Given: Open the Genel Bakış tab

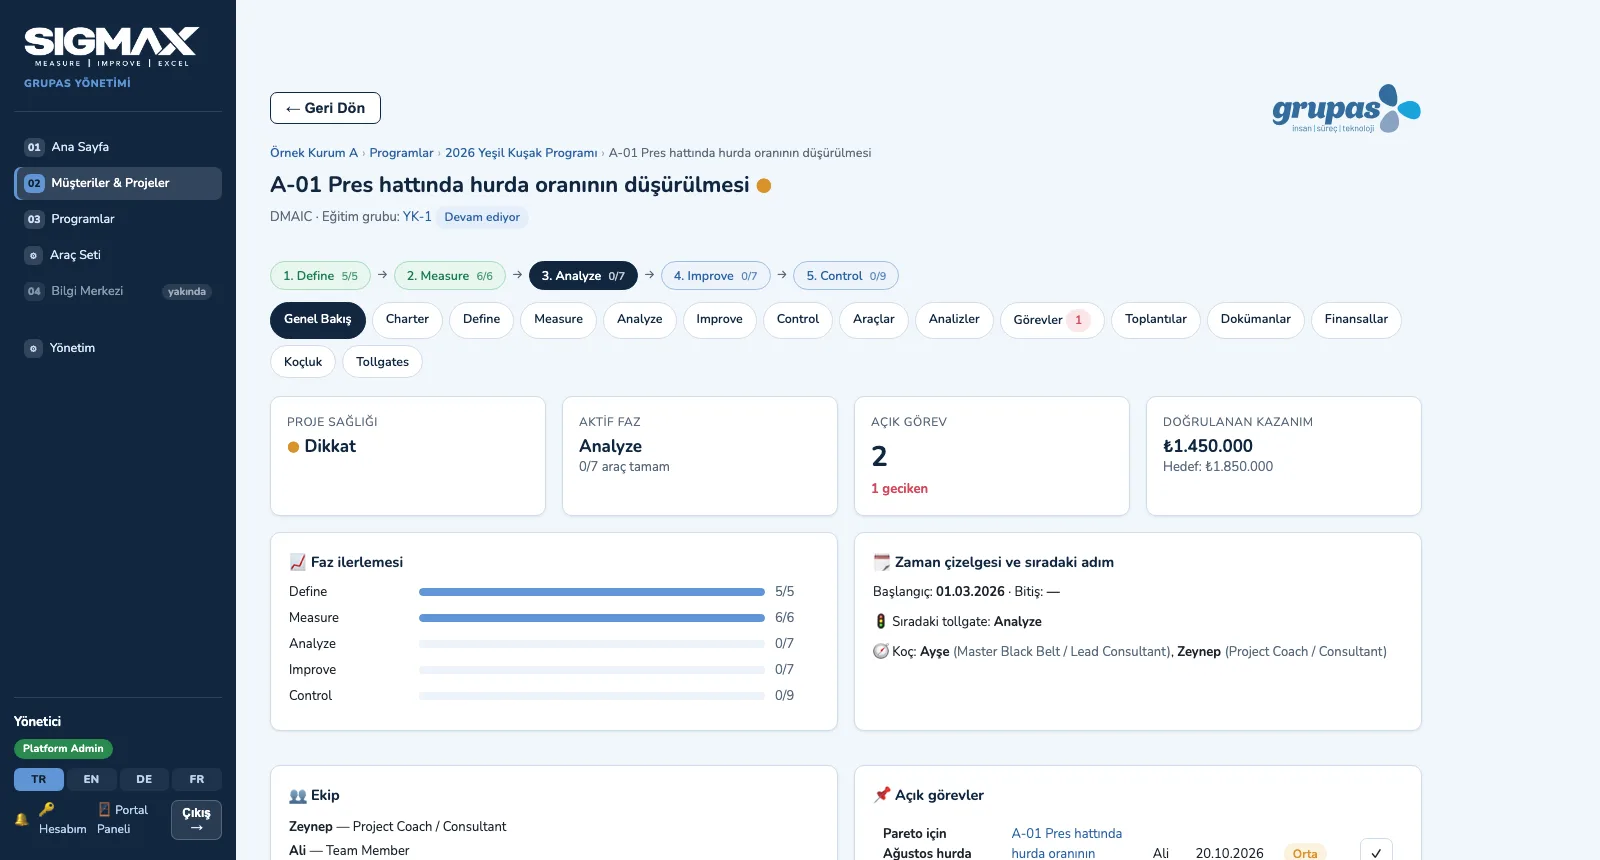Looking at the screenshot, I should 318,320.
